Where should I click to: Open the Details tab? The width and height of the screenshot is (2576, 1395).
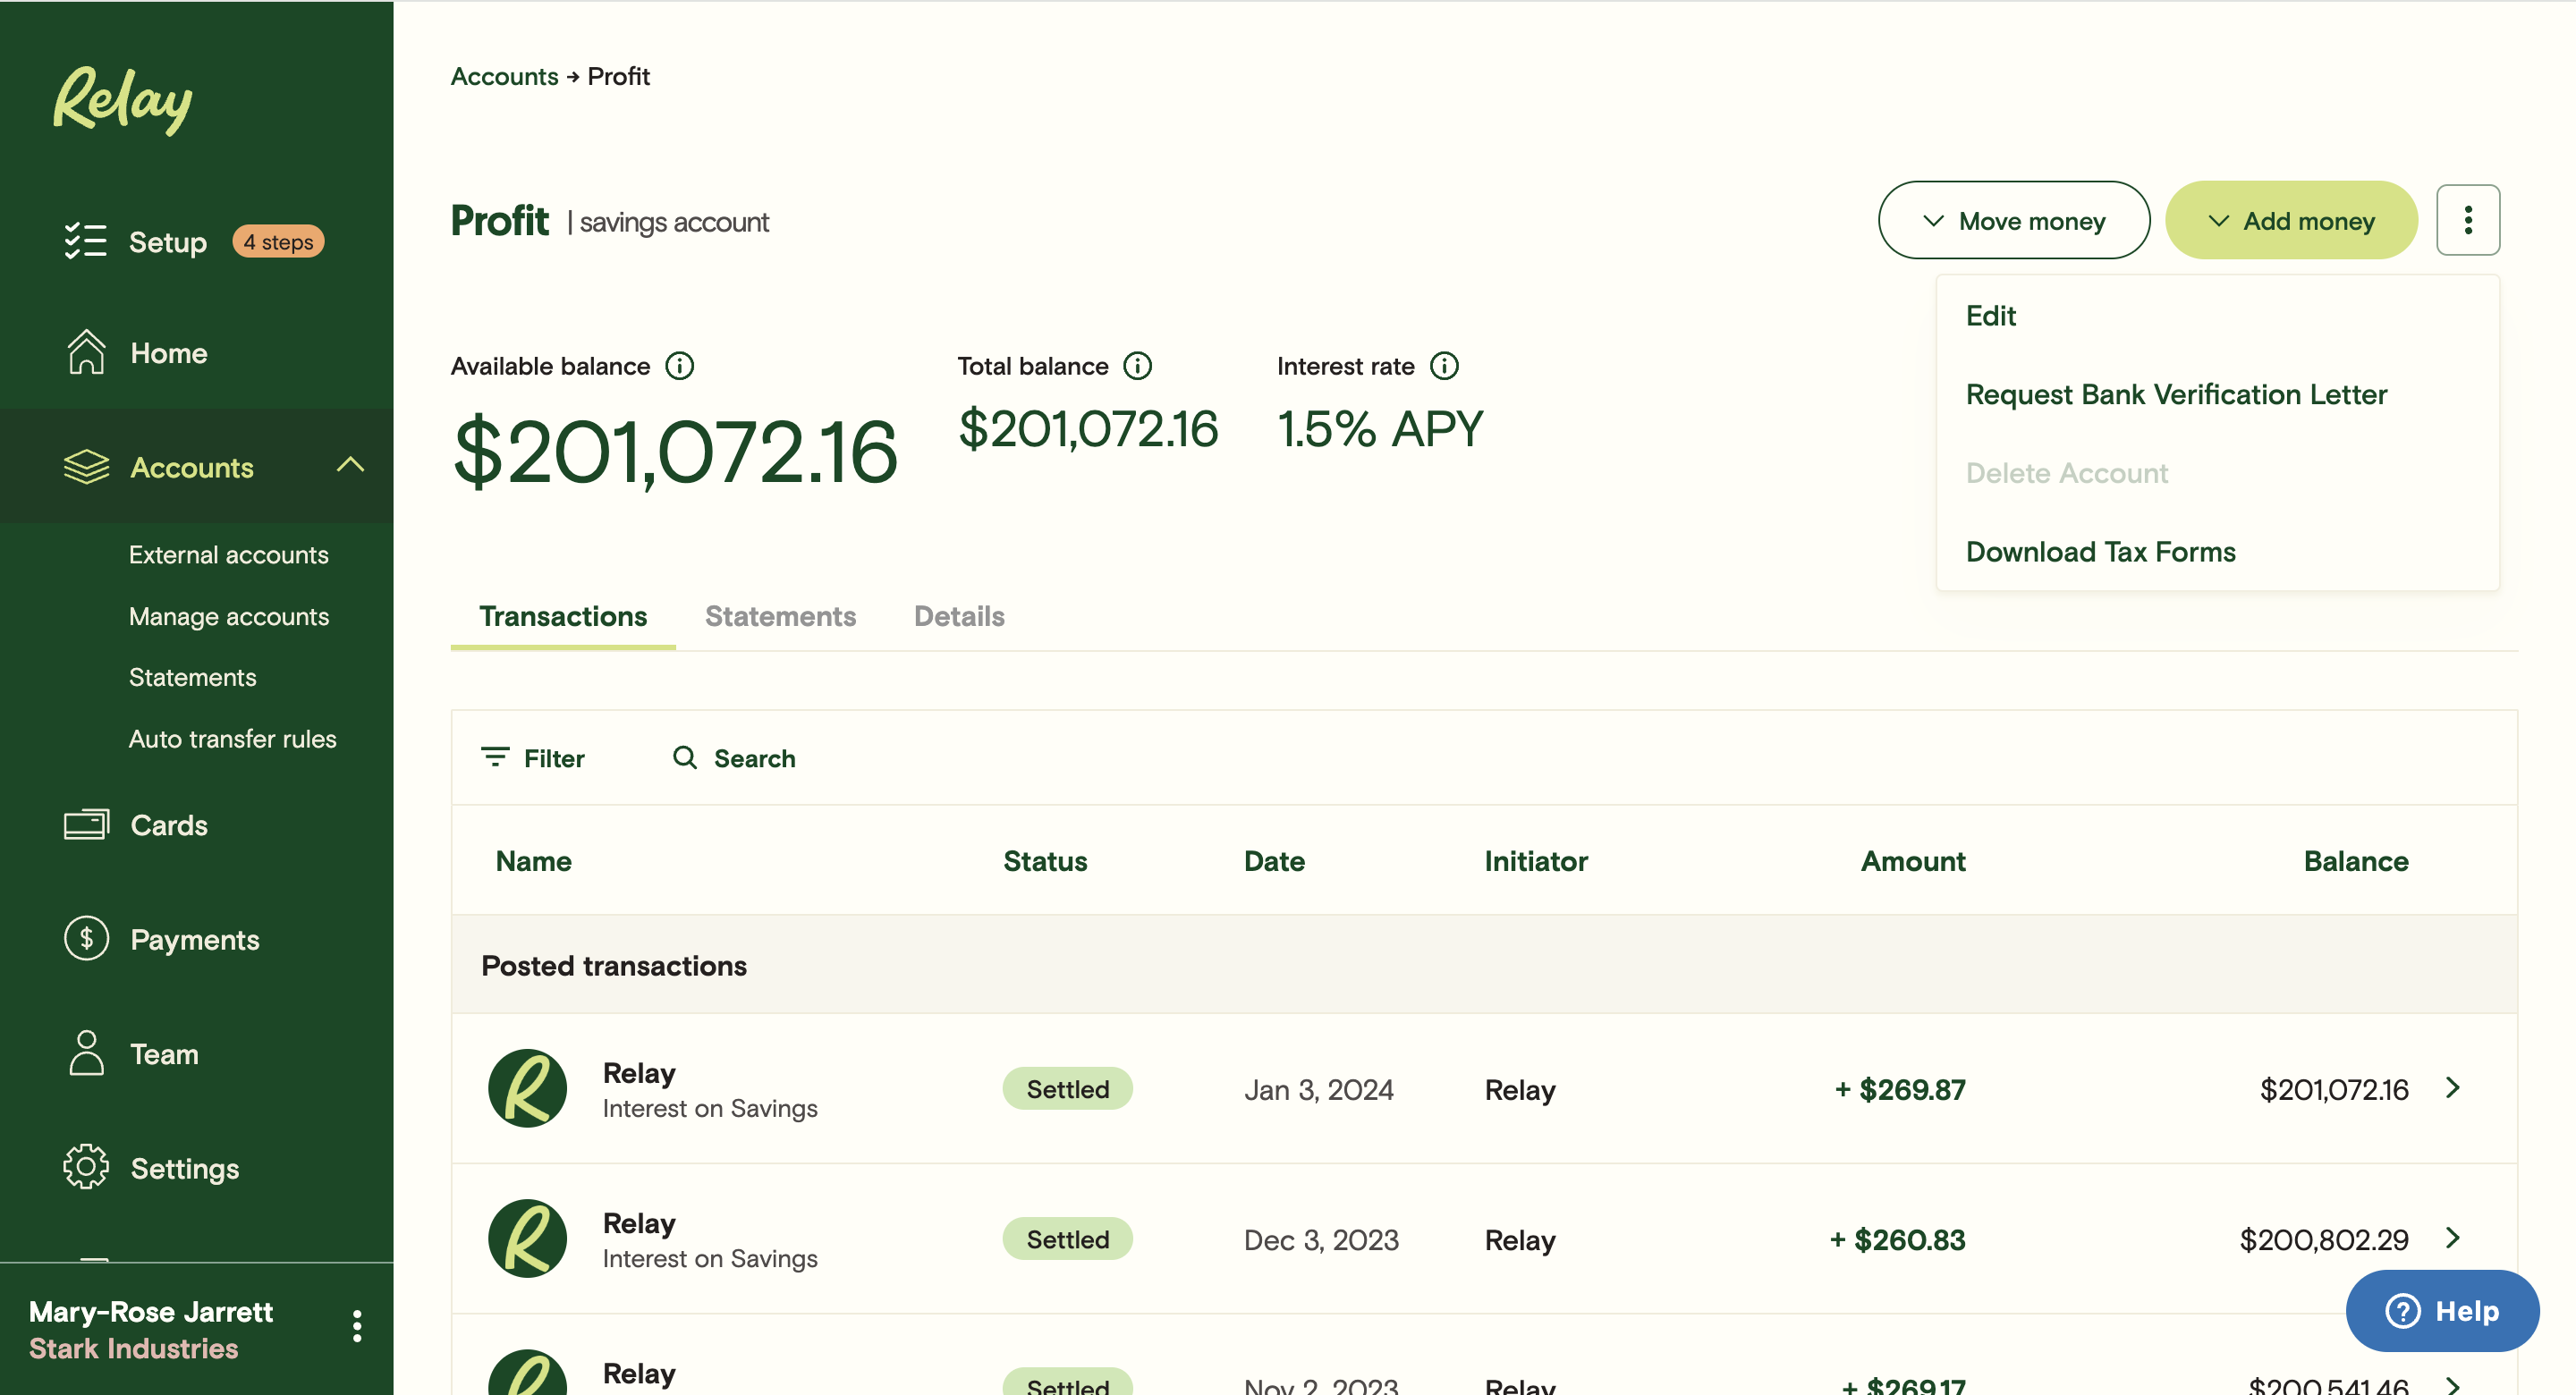pos(958,616)
